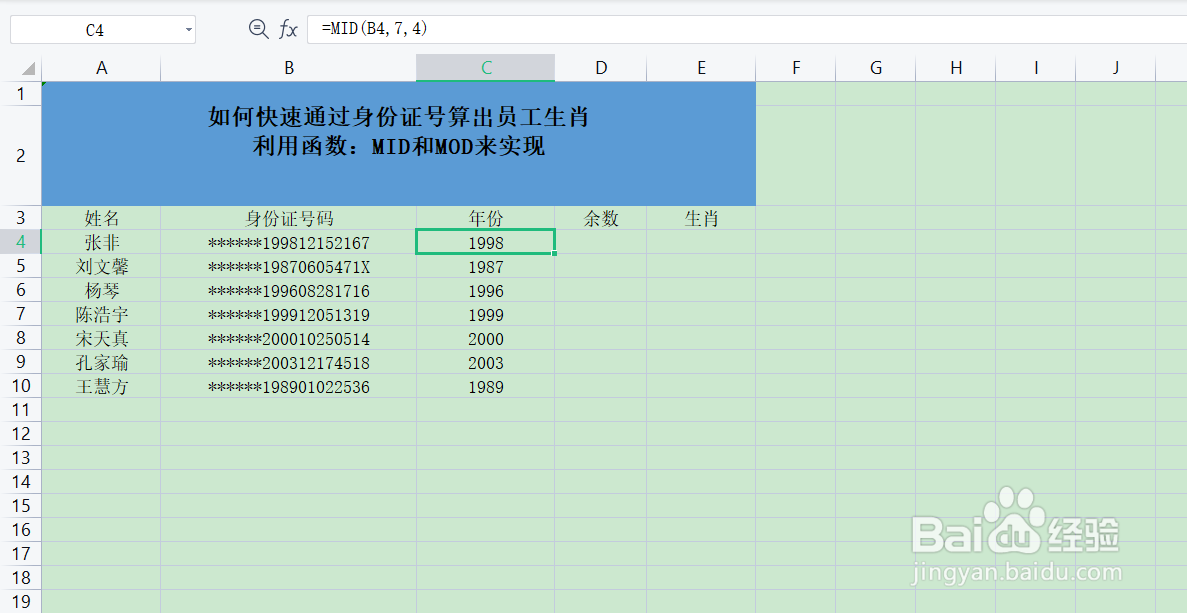Viewport: 1187px width, 613px height.
Task: Click the 余数 header cell
Action: [601, 218]
